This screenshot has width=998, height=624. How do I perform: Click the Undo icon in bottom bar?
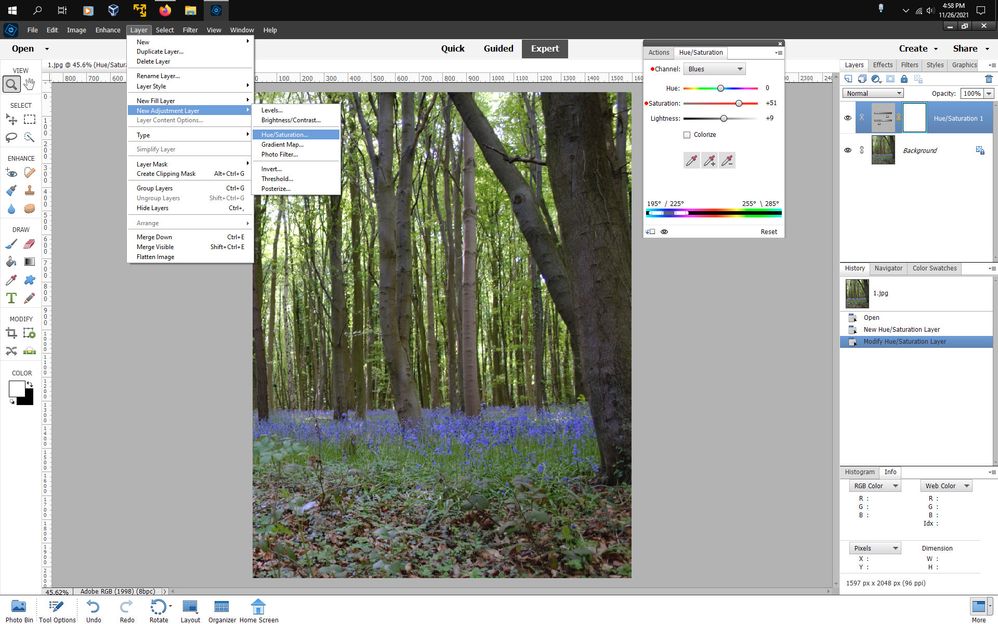pyautogui.click(x=93, y=608)
